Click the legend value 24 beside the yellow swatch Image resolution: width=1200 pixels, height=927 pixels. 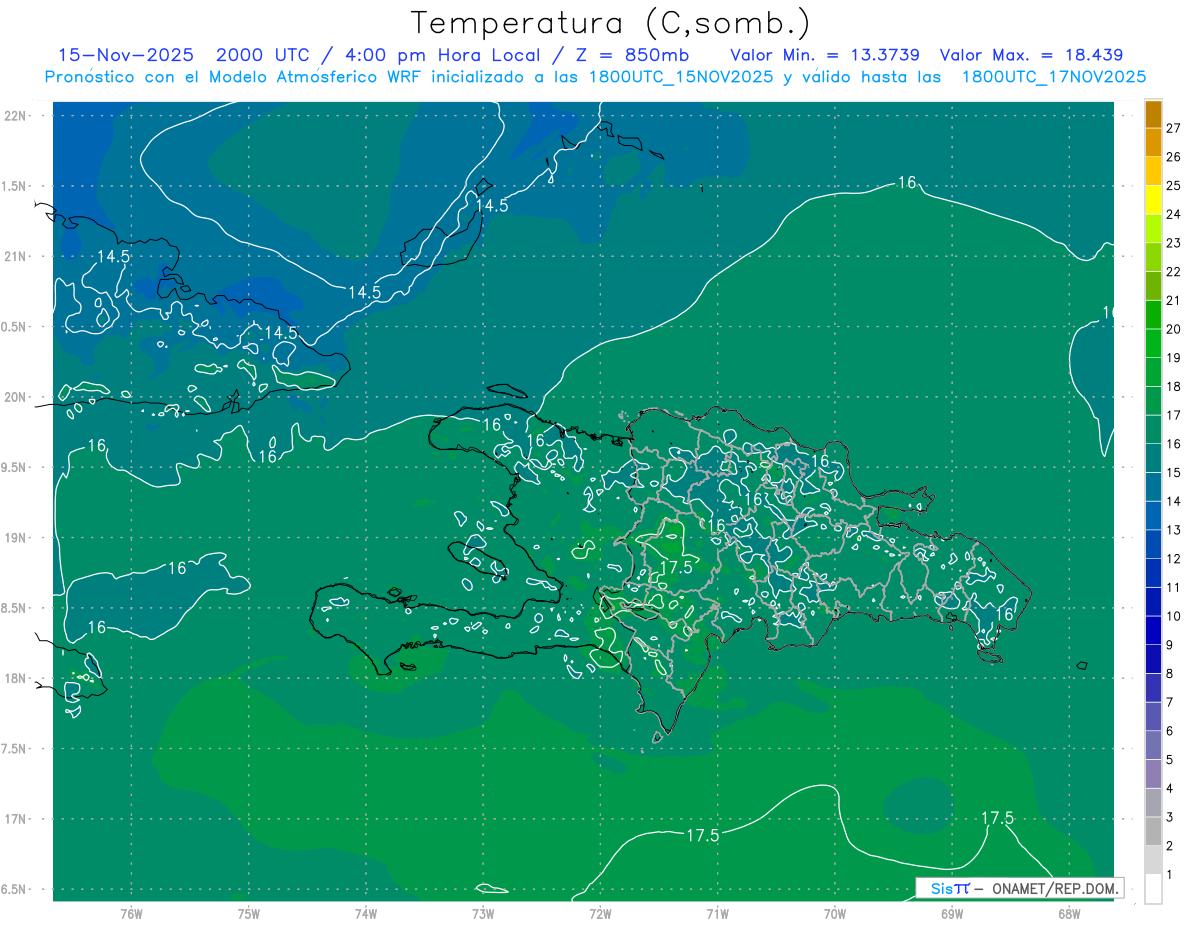click(1174, 214)
